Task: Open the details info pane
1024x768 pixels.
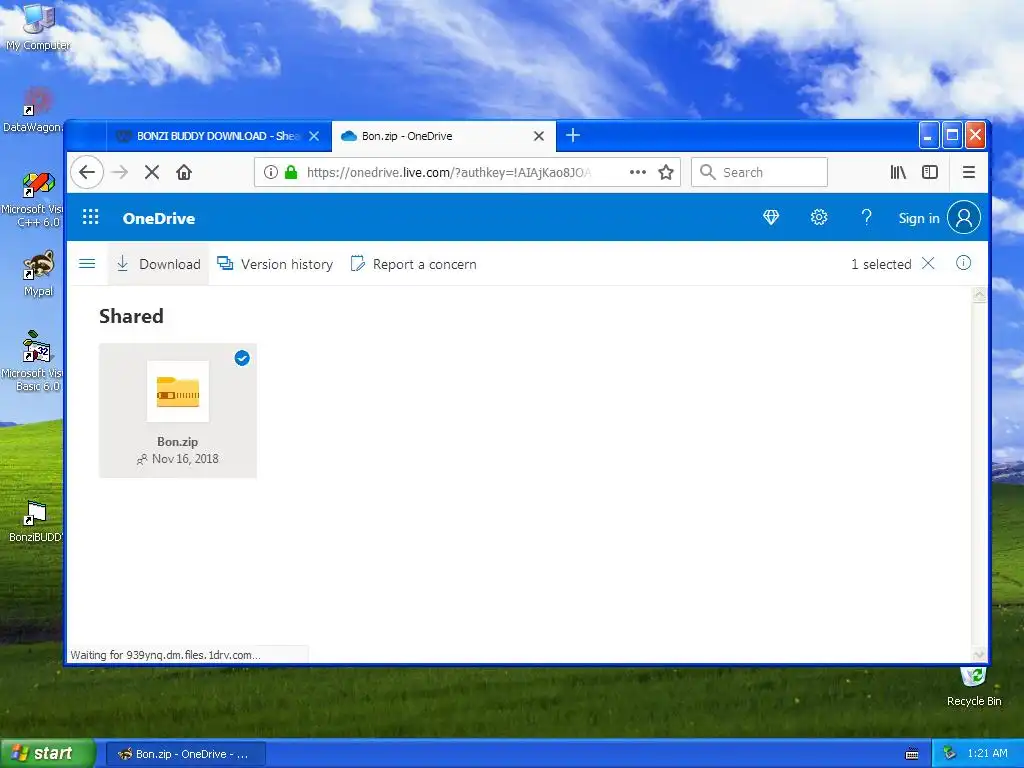Action: pos(963,263)
